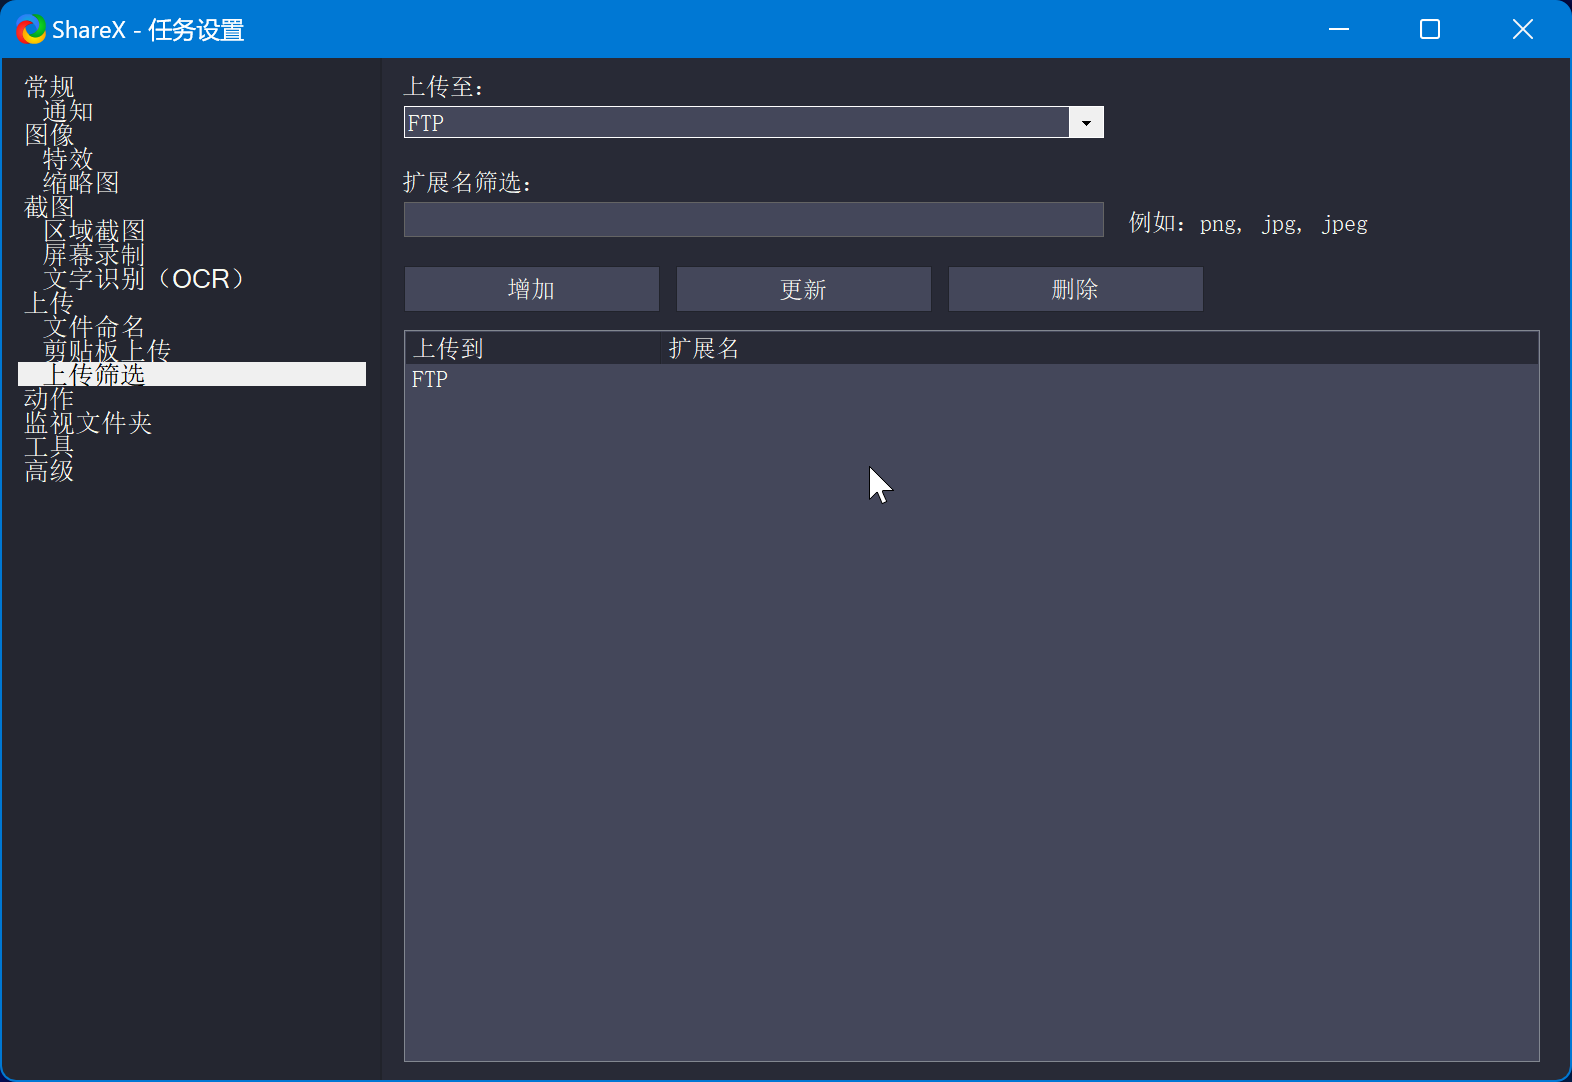Select 图像 in the sidebar
1572x1082 pixels.
[49, 135]
